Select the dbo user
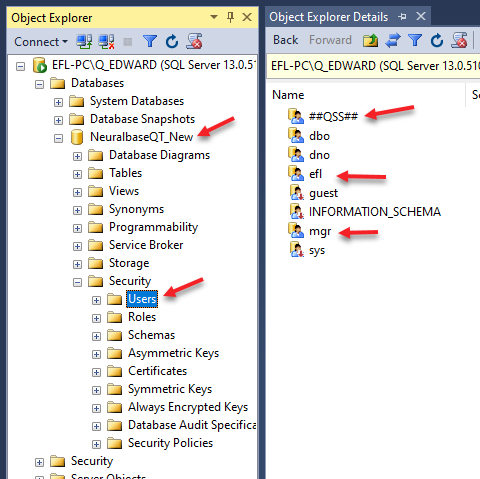Image resolution: width=480 pixels, height=479 pixels. tap(319, 136)
